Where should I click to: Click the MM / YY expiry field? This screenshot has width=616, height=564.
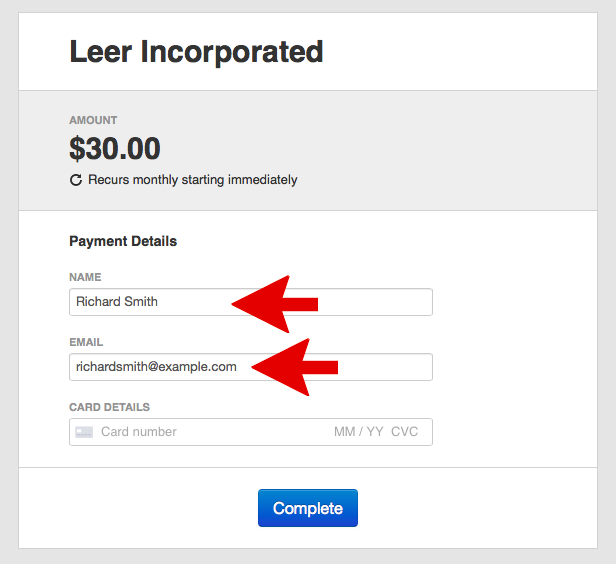click(359, 432)
